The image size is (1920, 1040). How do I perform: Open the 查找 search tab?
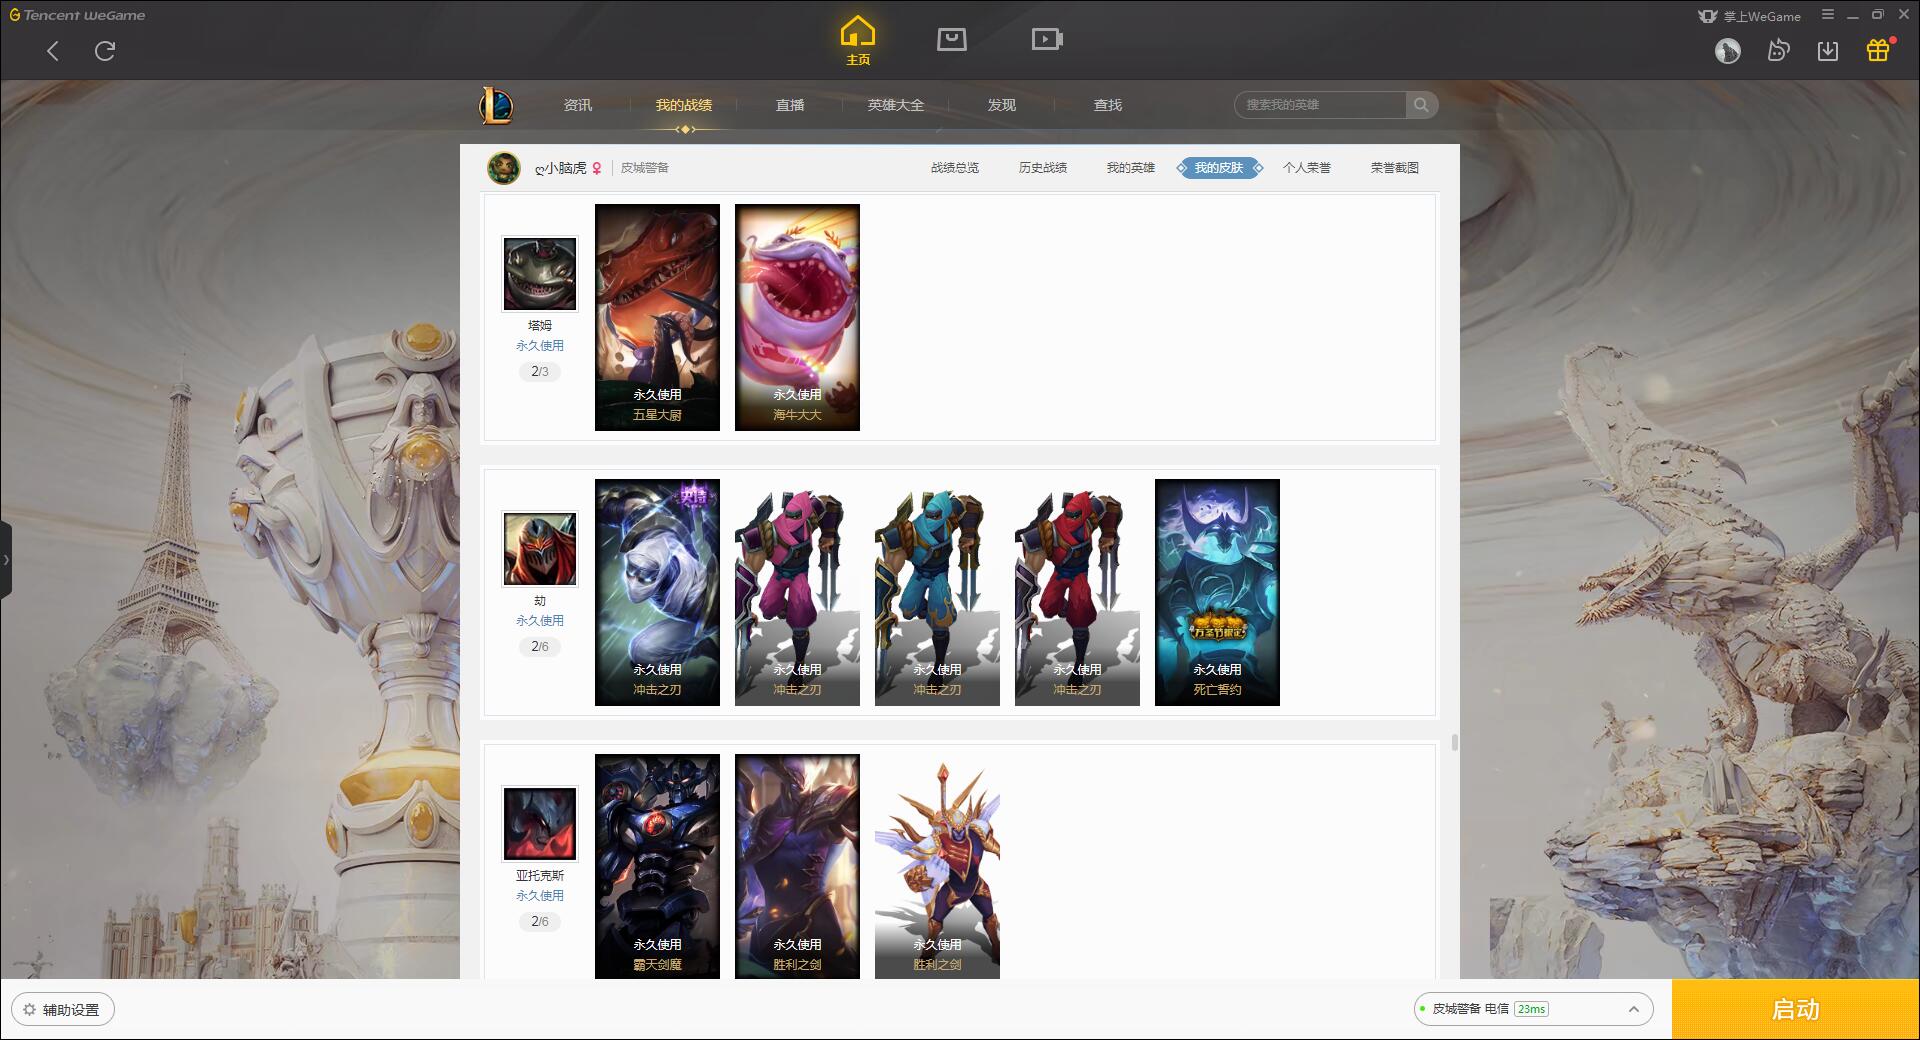pyautogui.click(x=1108, y=105)
